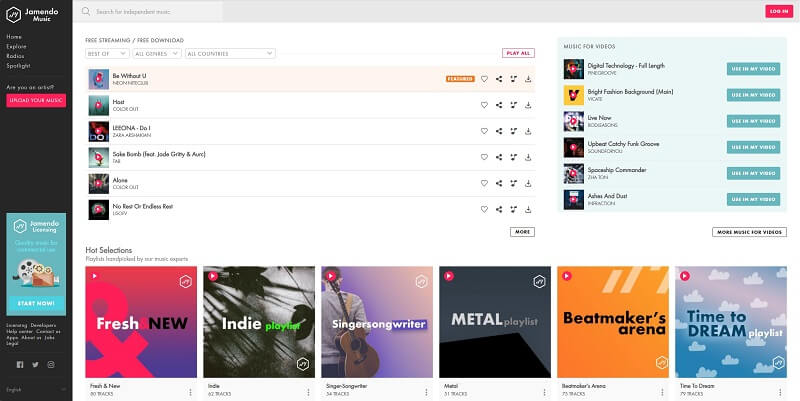Open the All Countries dropdown
The height and width of the screenshot is (401, 800).
coord(230,54)
